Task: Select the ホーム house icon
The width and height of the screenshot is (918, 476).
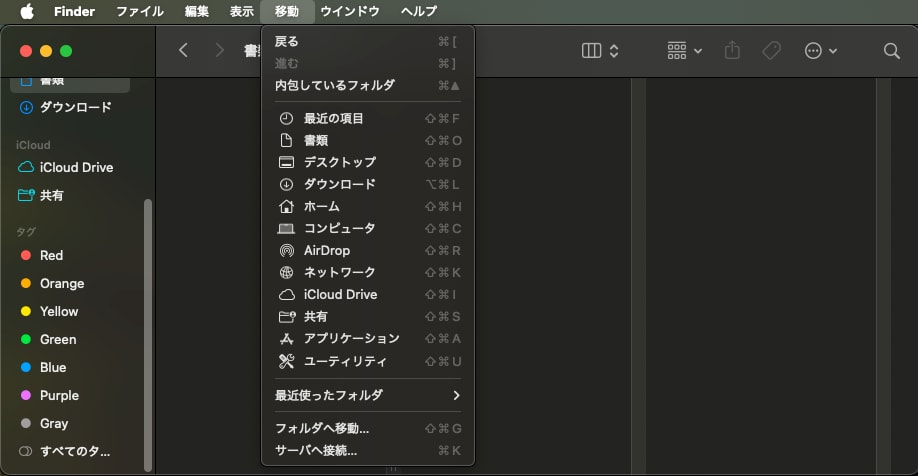Action: (286, 207)
